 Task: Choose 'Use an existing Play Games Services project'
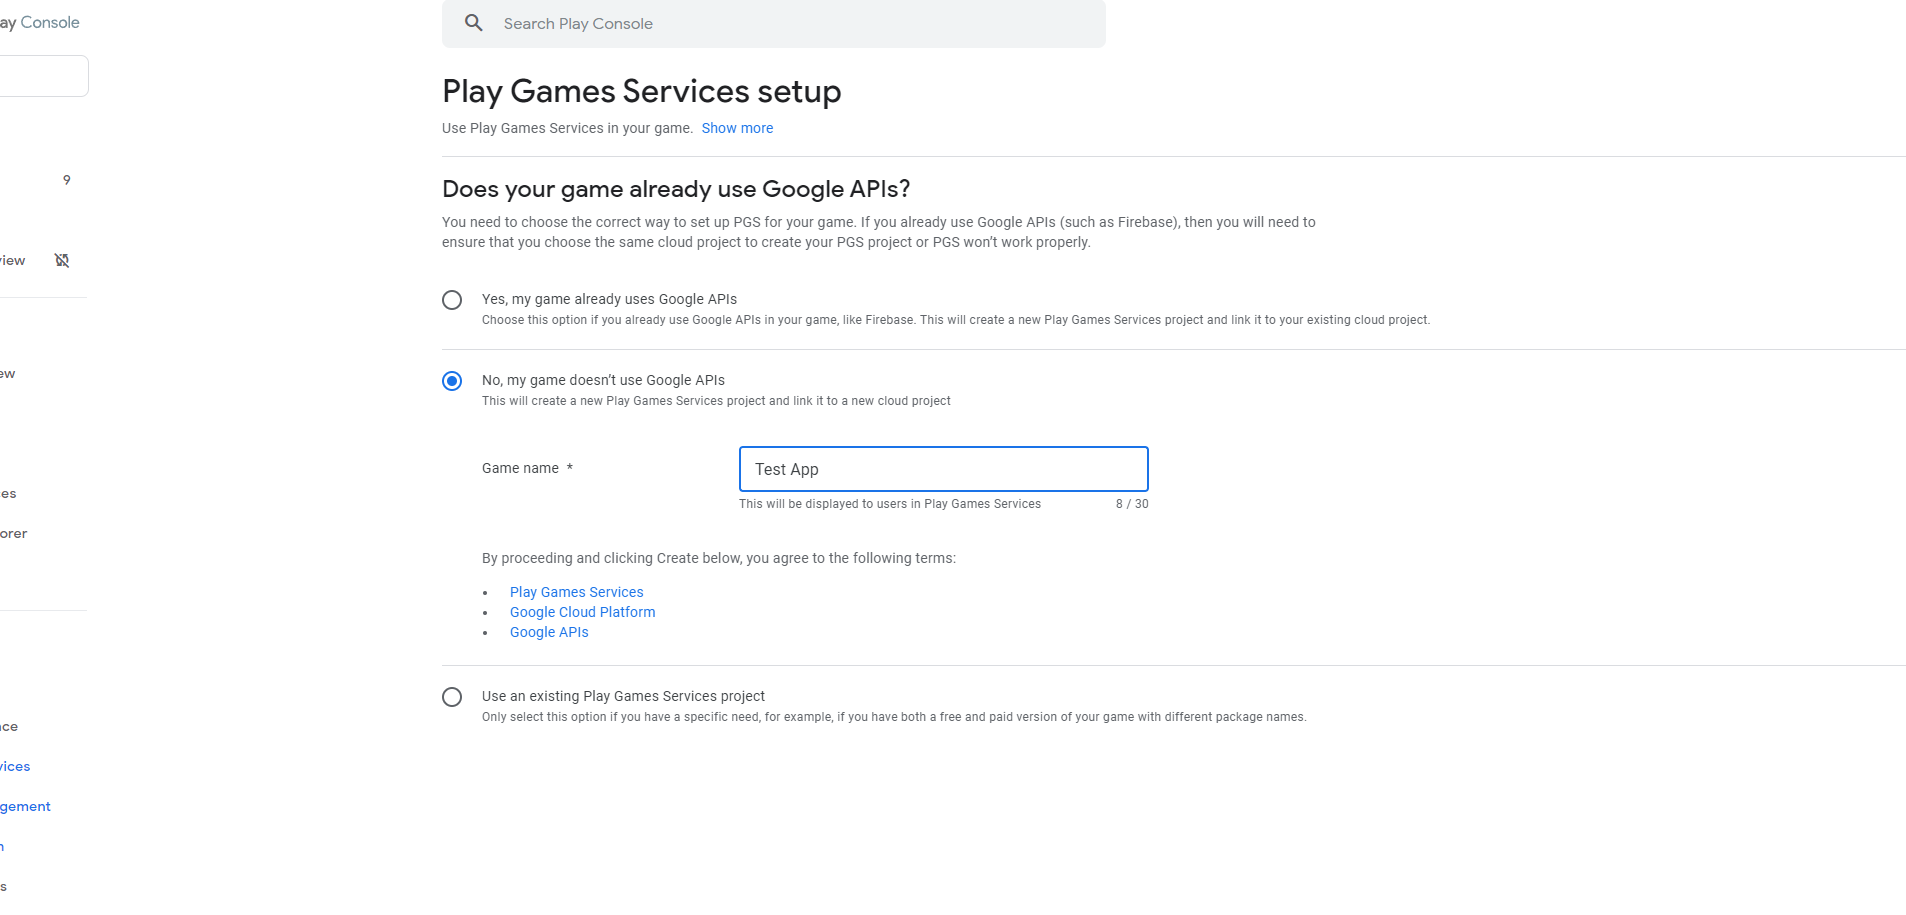pyautogui.click(x=452, y=697)
